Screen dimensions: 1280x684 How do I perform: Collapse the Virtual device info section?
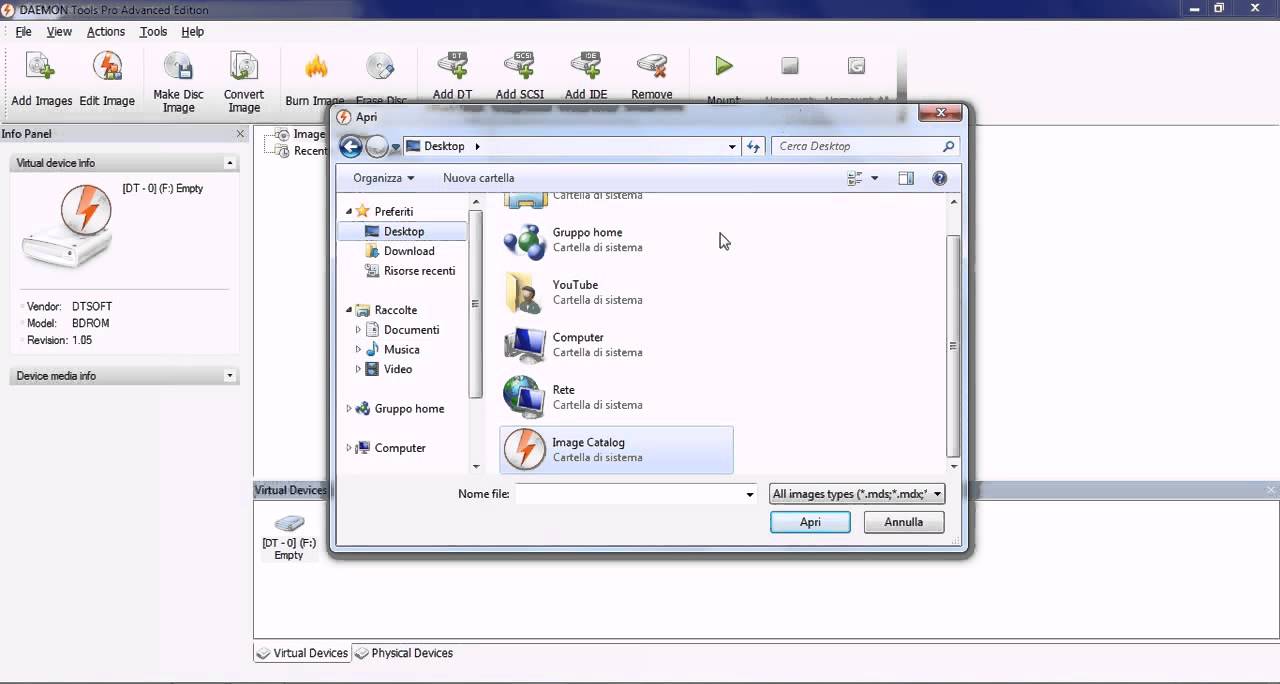[230, 163]
